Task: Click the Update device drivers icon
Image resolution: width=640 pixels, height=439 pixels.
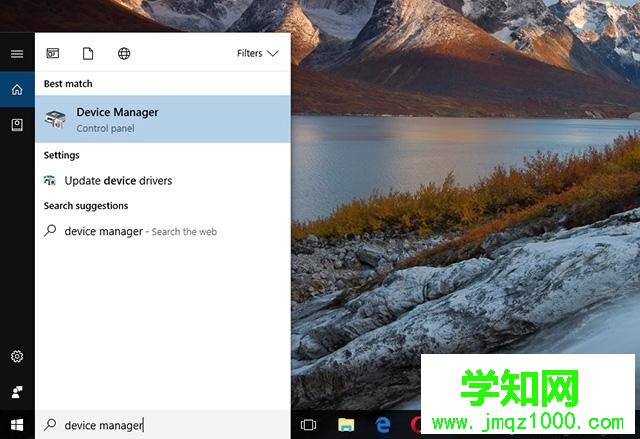Action: [x=50, y=180]
